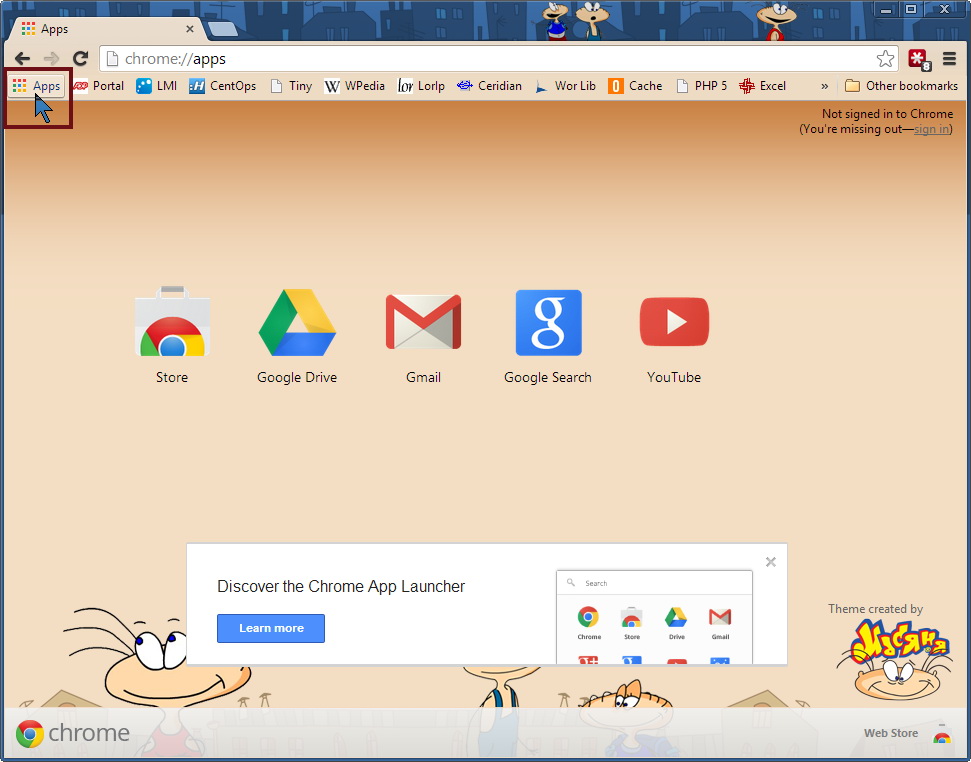Image resolution: width=971 pixels, height=762 pixels.
Task: Open the Web Store link at bottom
Action: click(x=891, y=733)
